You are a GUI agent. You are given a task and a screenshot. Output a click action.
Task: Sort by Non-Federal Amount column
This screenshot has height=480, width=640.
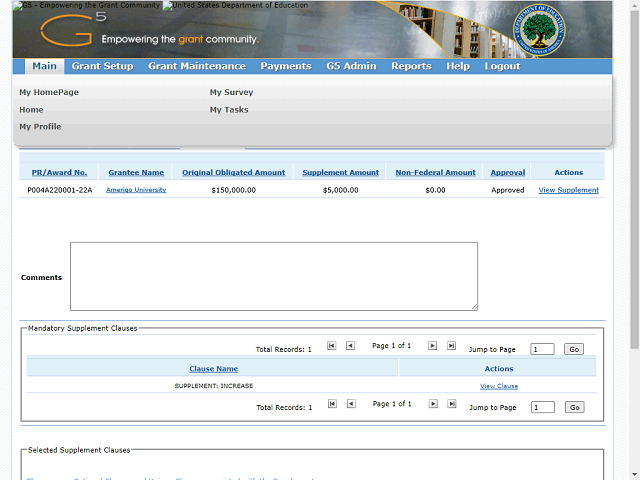tap(436, 173)
